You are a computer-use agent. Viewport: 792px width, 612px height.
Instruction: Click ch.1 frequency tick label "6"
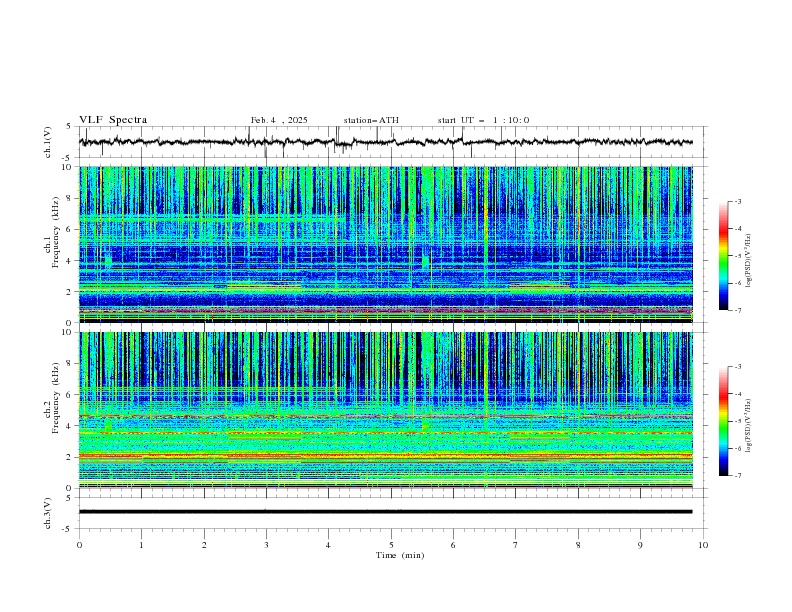[x=69, y=230]
